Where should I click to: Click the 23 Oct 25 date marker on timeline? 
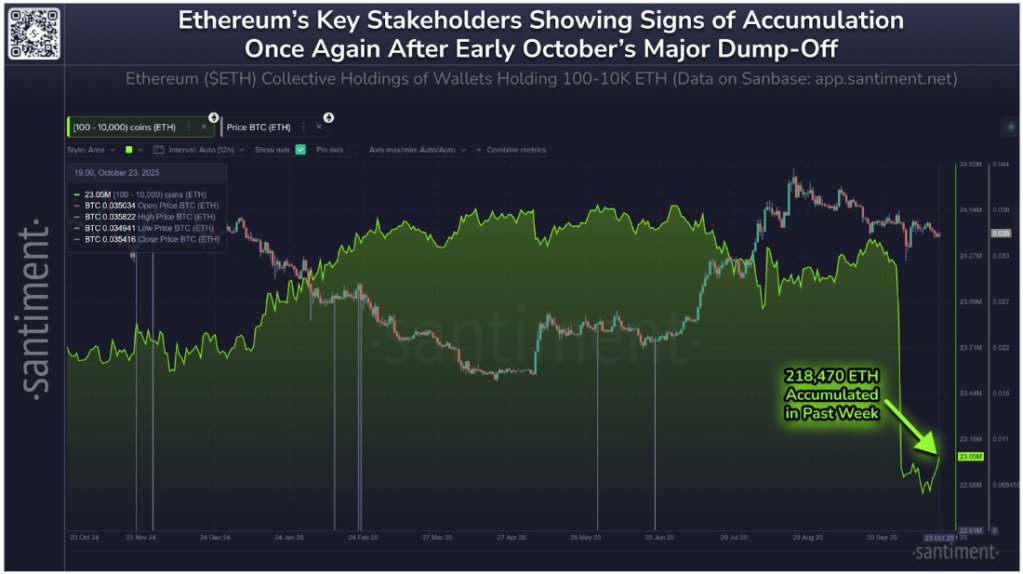[x=940, y=538]
